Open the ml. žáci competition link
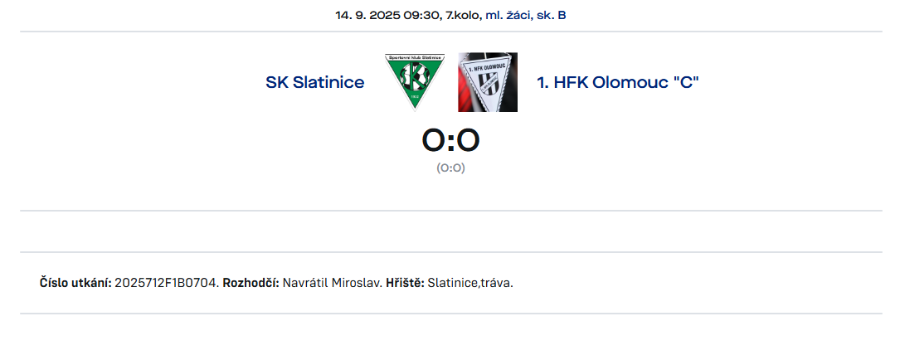 click(x=508, y=16)
